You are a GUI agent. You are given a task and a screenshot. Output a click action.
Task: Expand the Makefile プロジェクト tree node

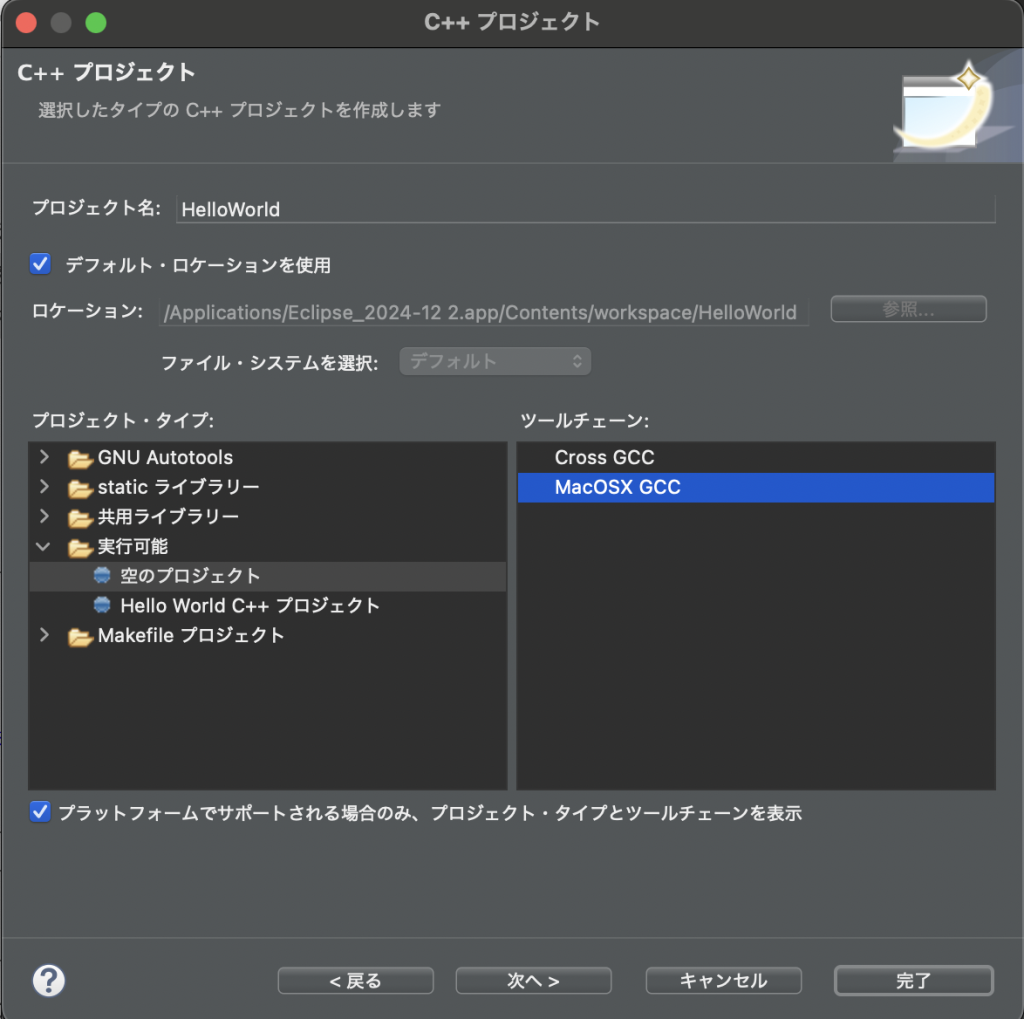tap(43, 636)
